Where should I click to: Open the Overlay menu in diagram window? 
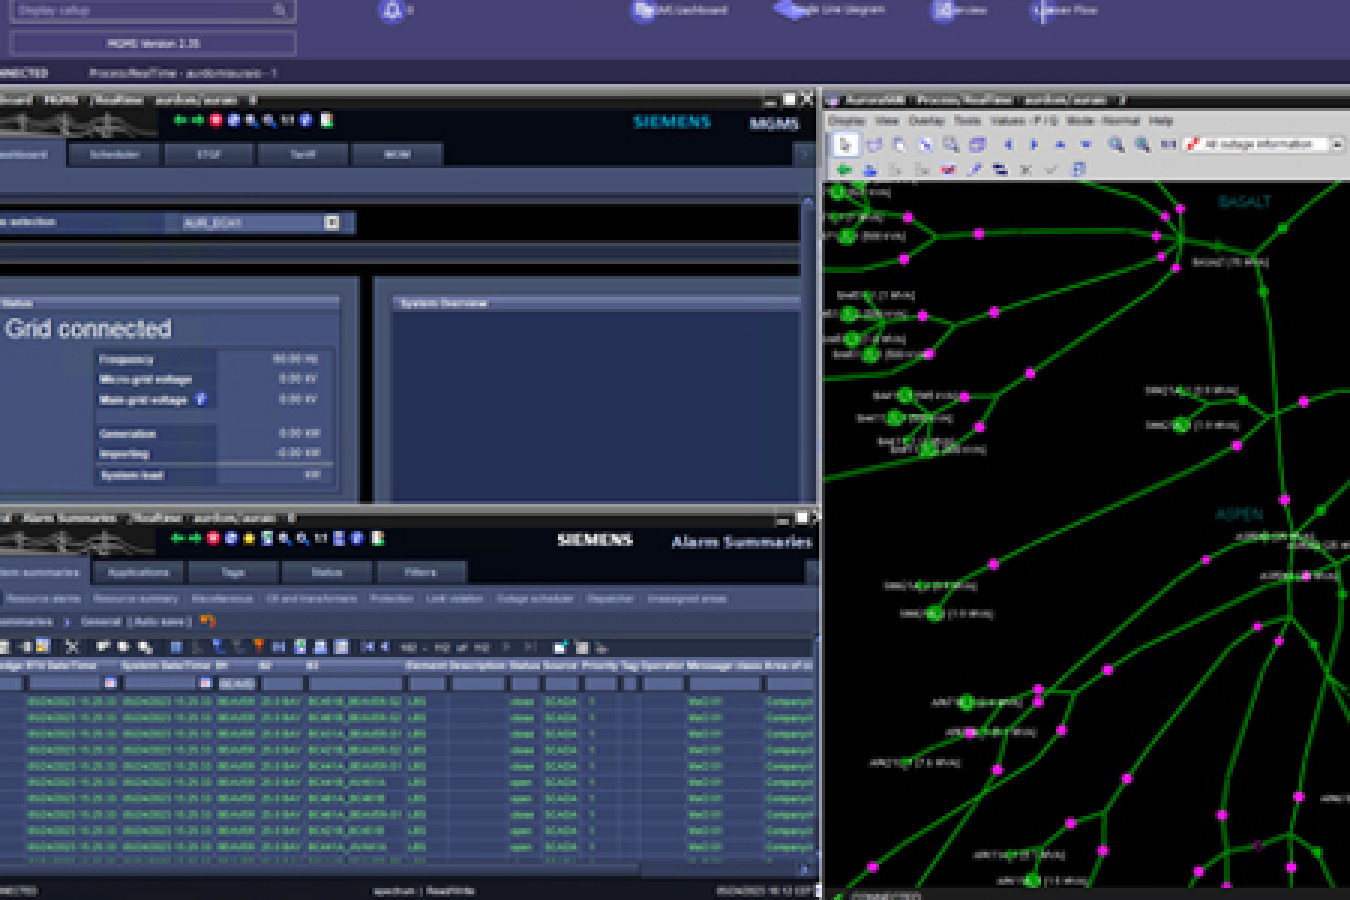coord(926,121)
